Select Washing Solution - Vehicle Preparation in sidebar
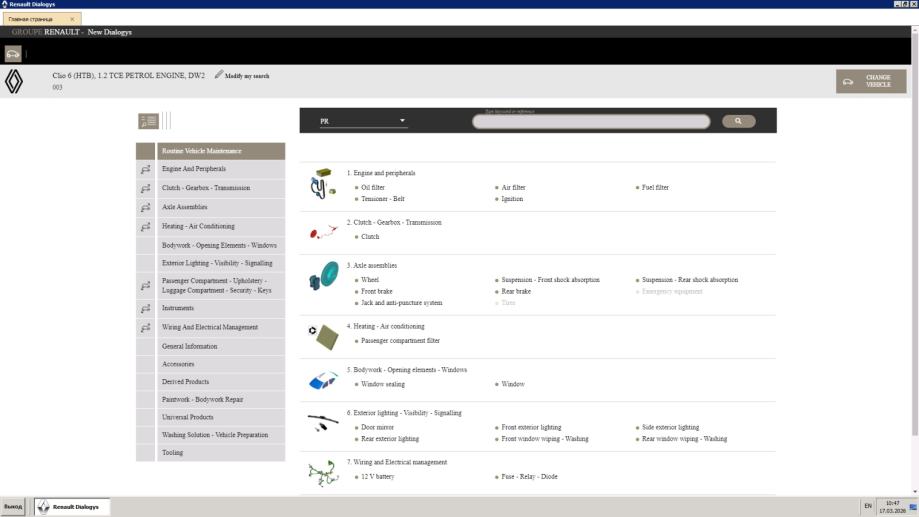919x517 pixels. [x=221, y=435]
